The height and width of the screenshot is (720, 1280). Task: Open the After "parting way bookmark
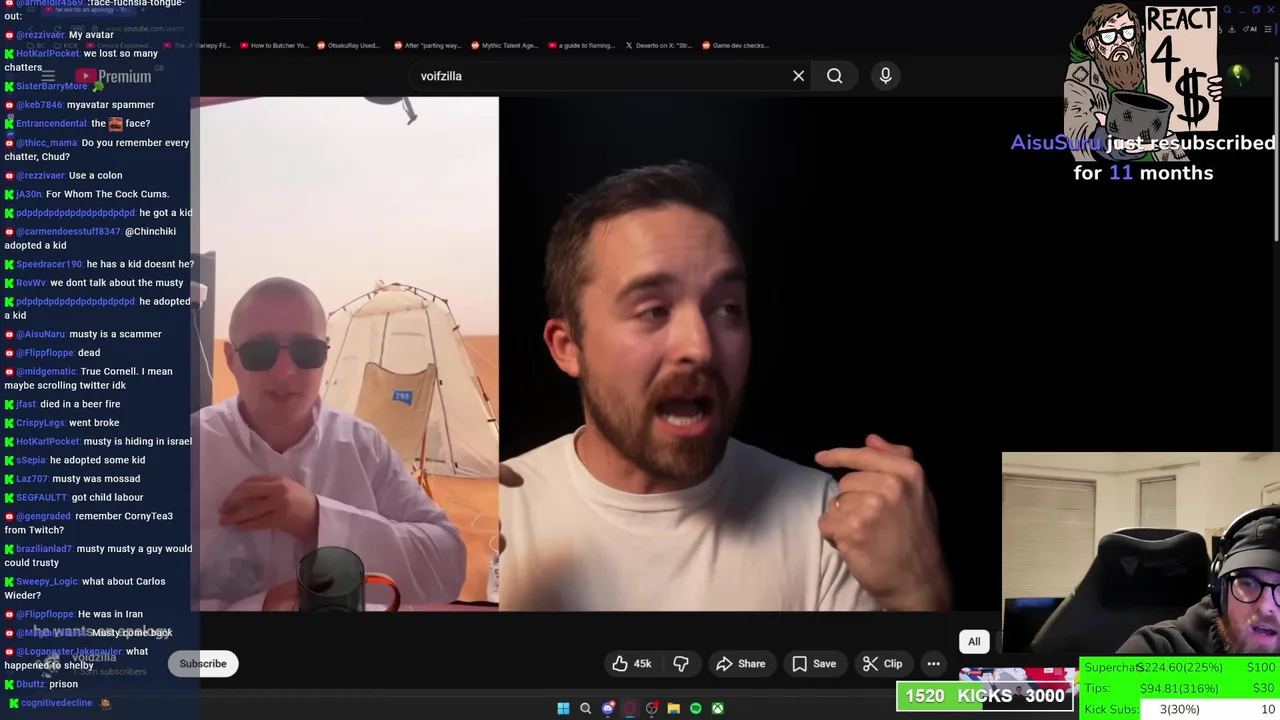click(427, 45)
